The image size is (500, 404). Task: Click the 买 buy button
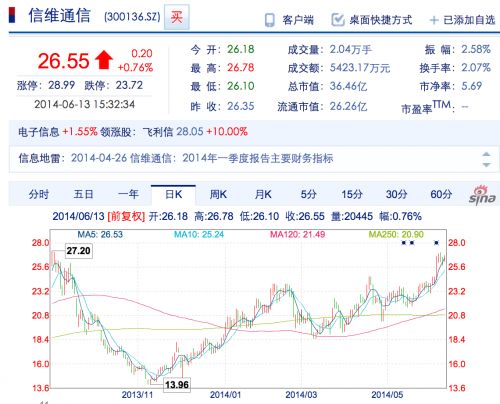pyautogui.click(x=177, y=17)
